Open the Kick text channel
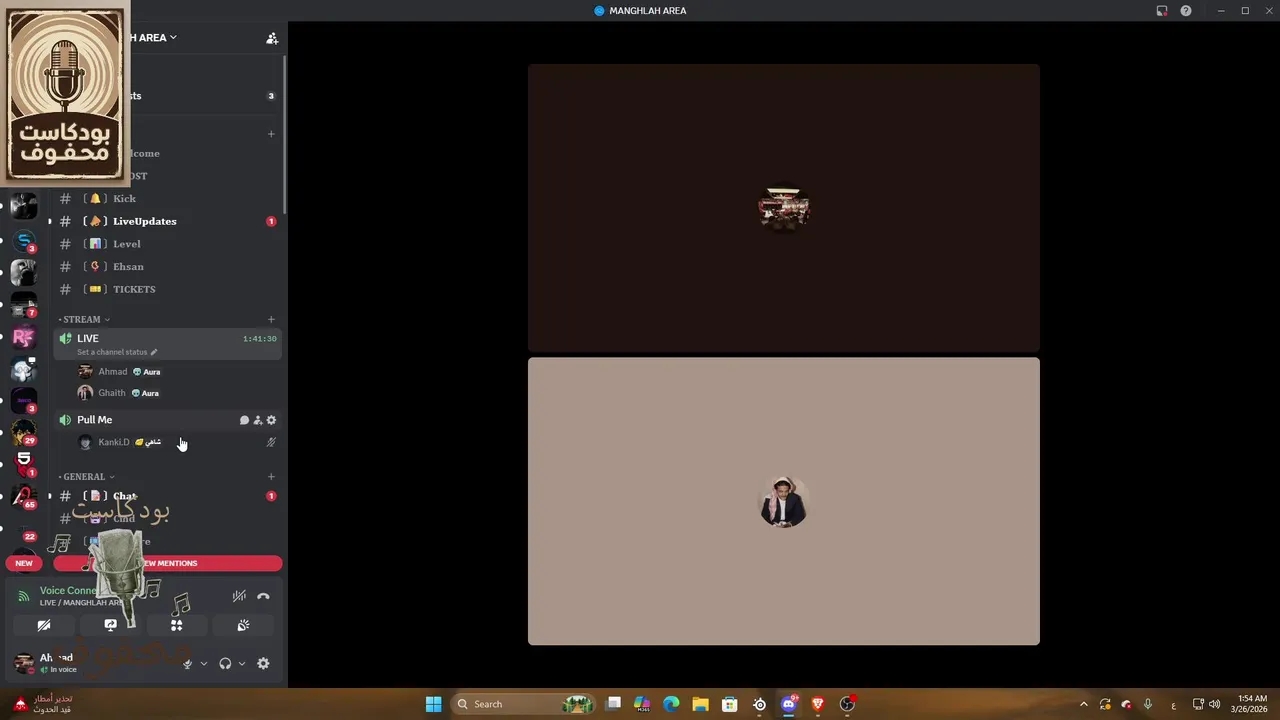Viewport: 1280px width, 720px height. [167, 198]
